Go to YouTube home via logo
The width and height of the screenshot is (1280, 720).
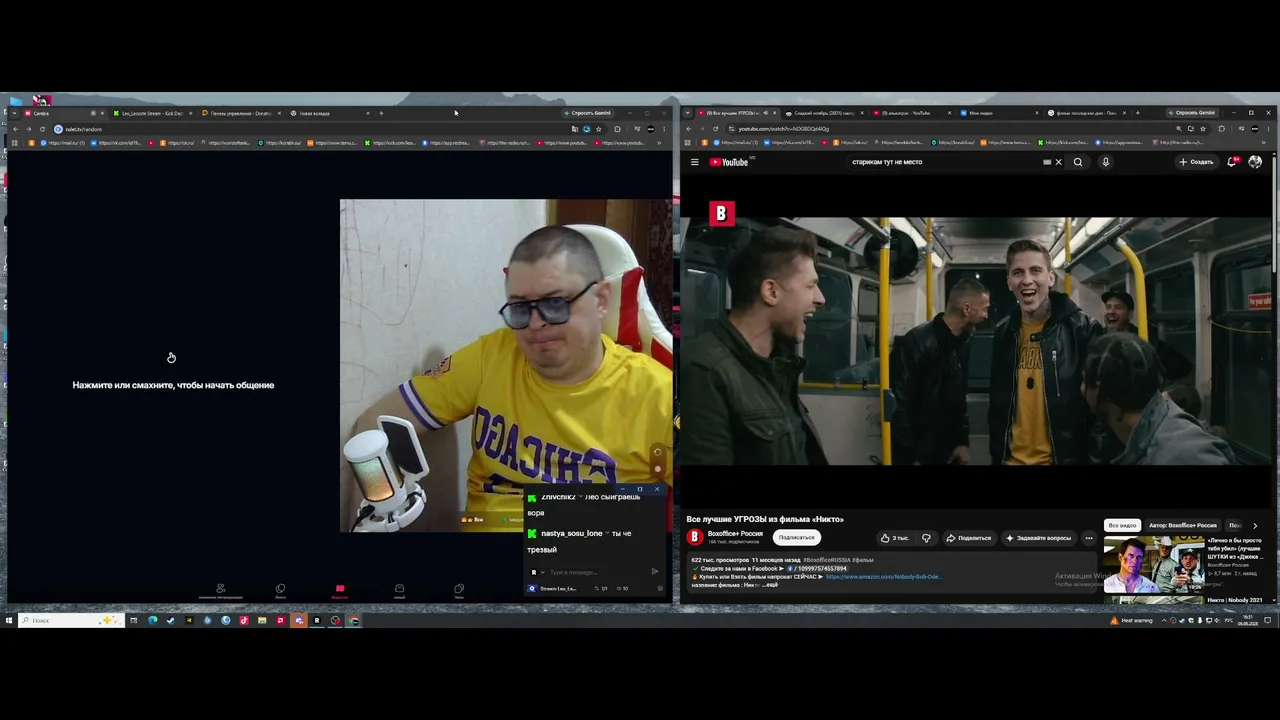click(x=729, y=162)
